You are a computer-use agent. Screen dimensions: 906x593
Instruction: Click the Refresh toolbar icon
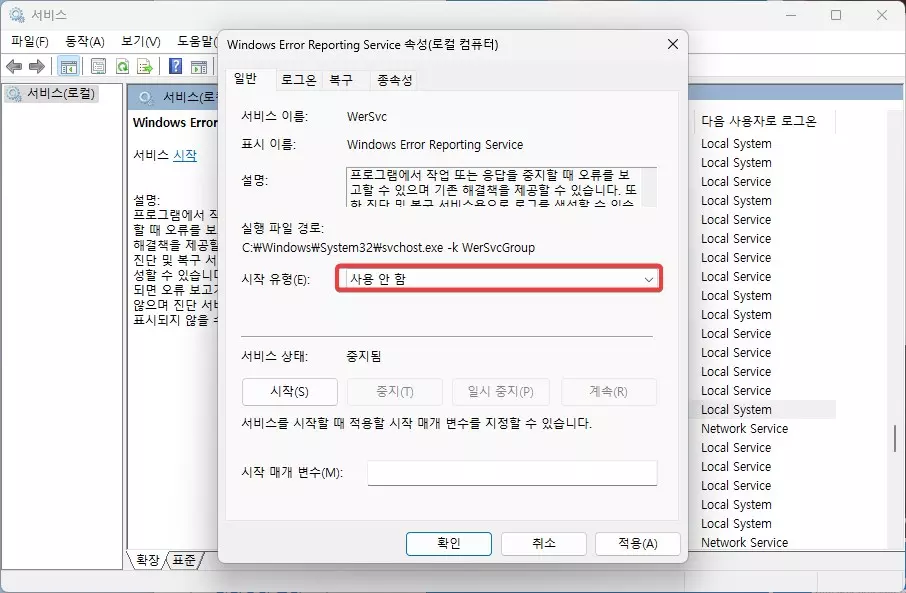pyautogui.click(x=122, y=66)
